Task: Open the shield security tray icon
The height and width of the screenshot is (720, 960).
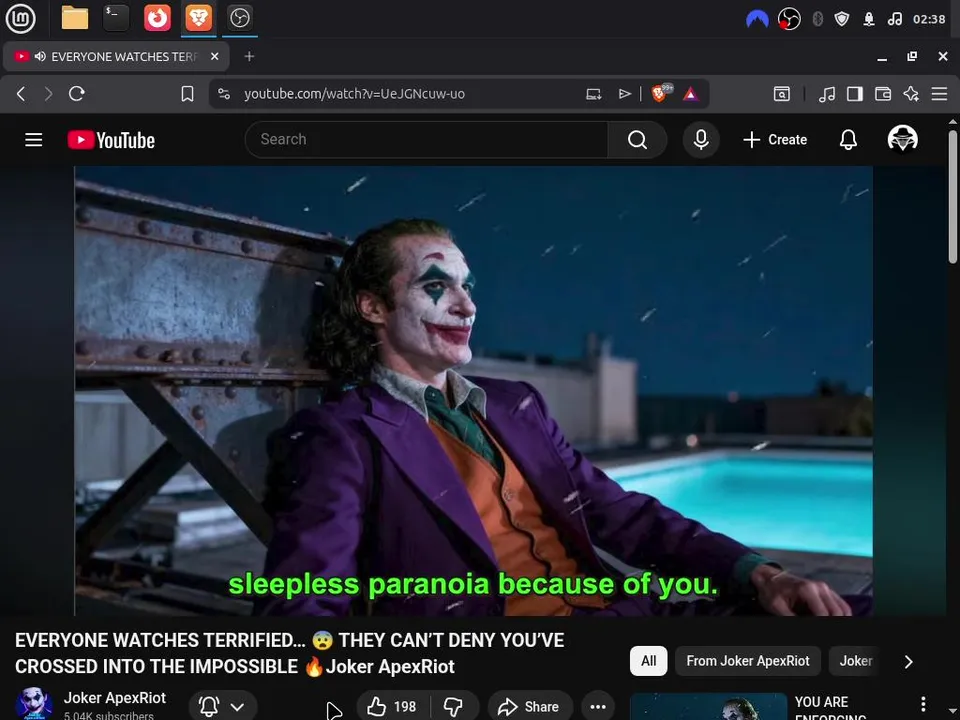Action: [842, 20]
